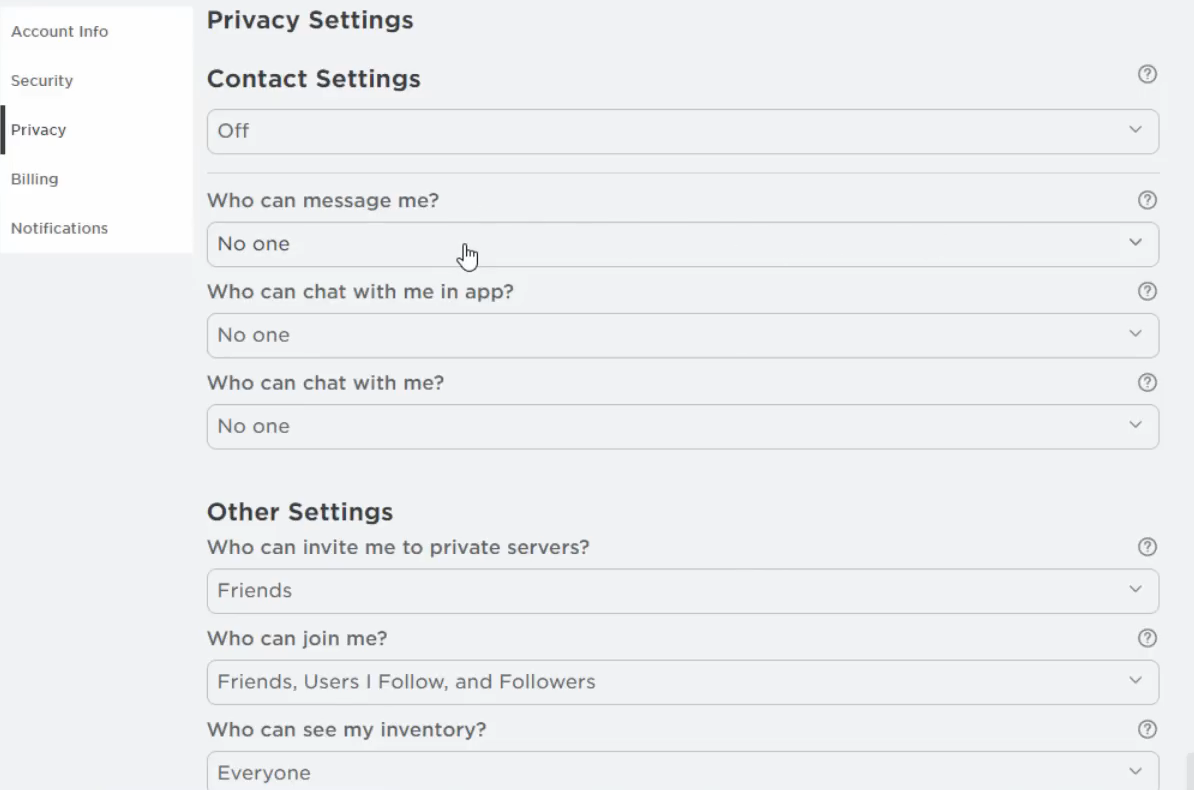Switch to the Notifications settings tab
Image resolution: width=1194 pixels, height=790 pixels.
(x=59, y=228)
